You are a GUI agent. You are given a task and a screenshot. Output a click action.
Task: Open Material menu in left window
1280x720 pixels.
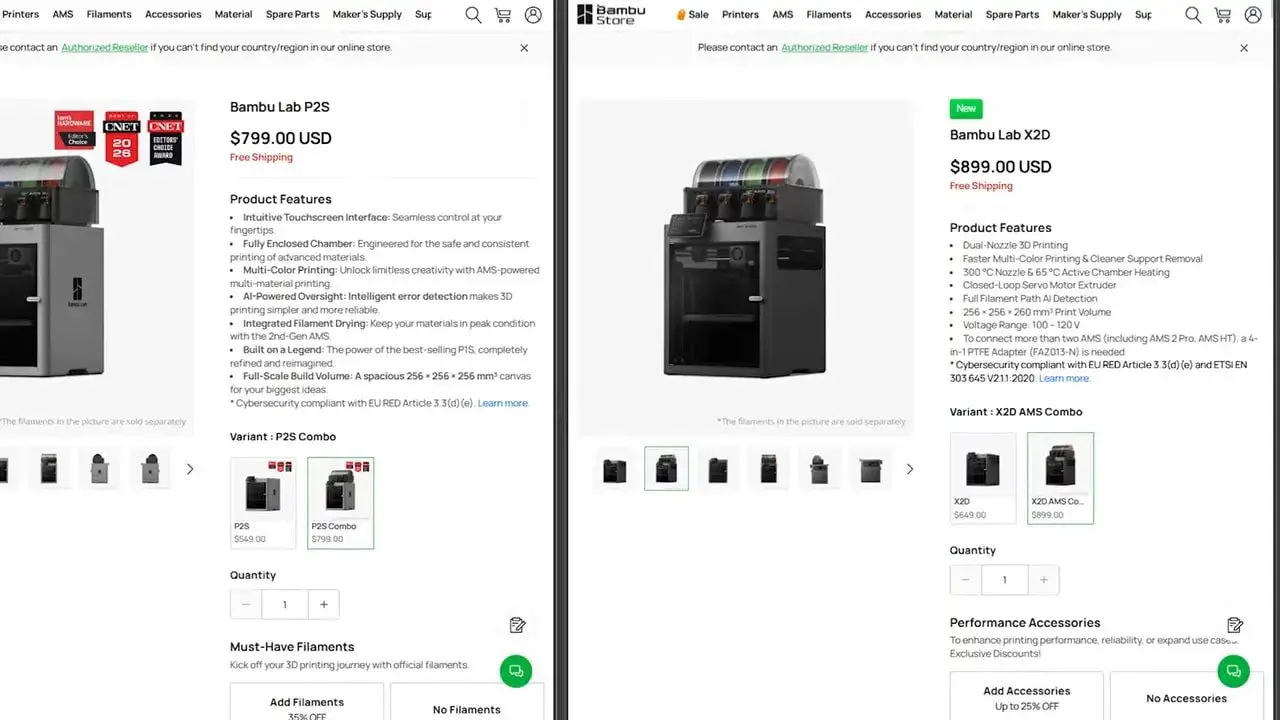point(233,15)
